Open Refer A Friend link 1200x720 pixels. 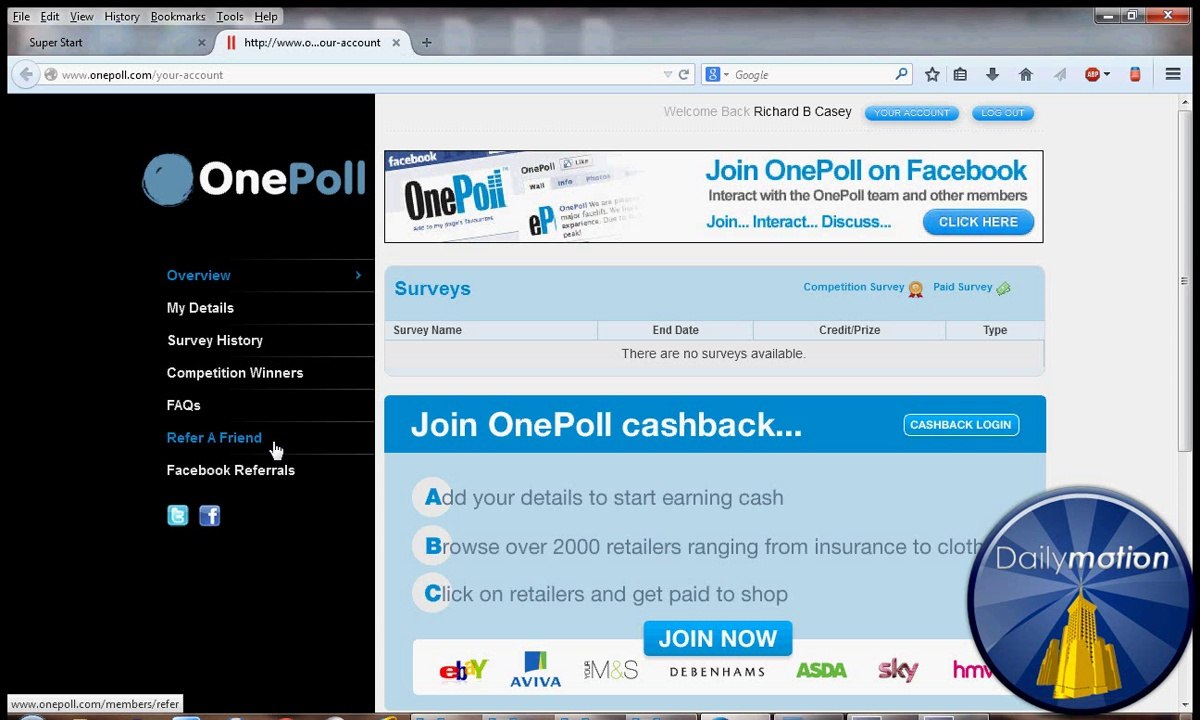(x=214, y=438)
